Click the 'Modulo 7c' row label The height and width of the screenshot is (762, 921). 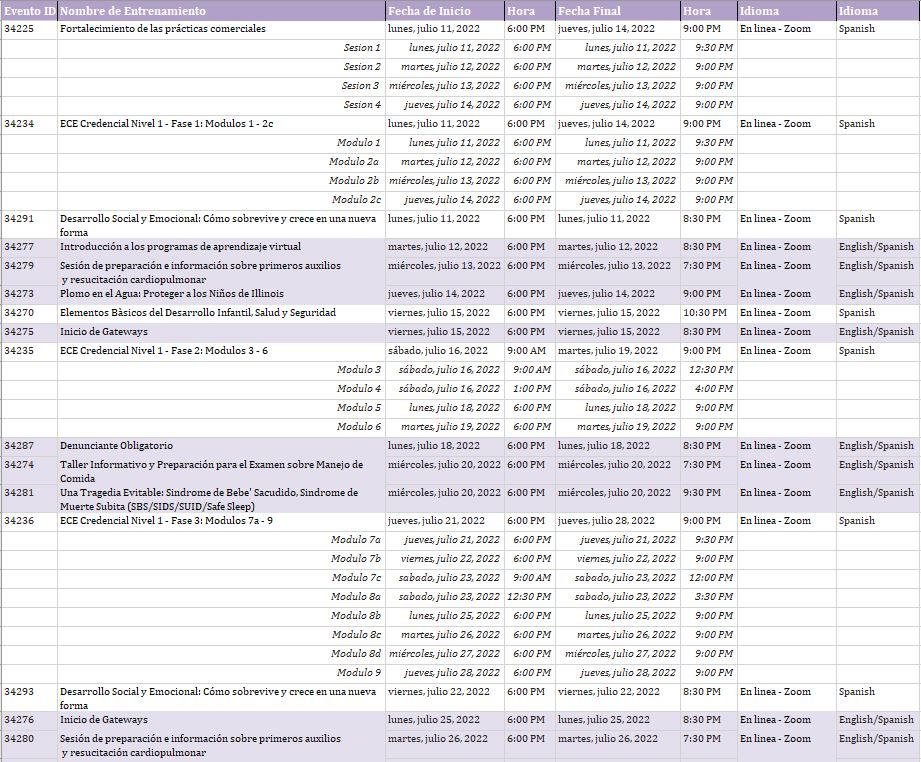[356, 578]
